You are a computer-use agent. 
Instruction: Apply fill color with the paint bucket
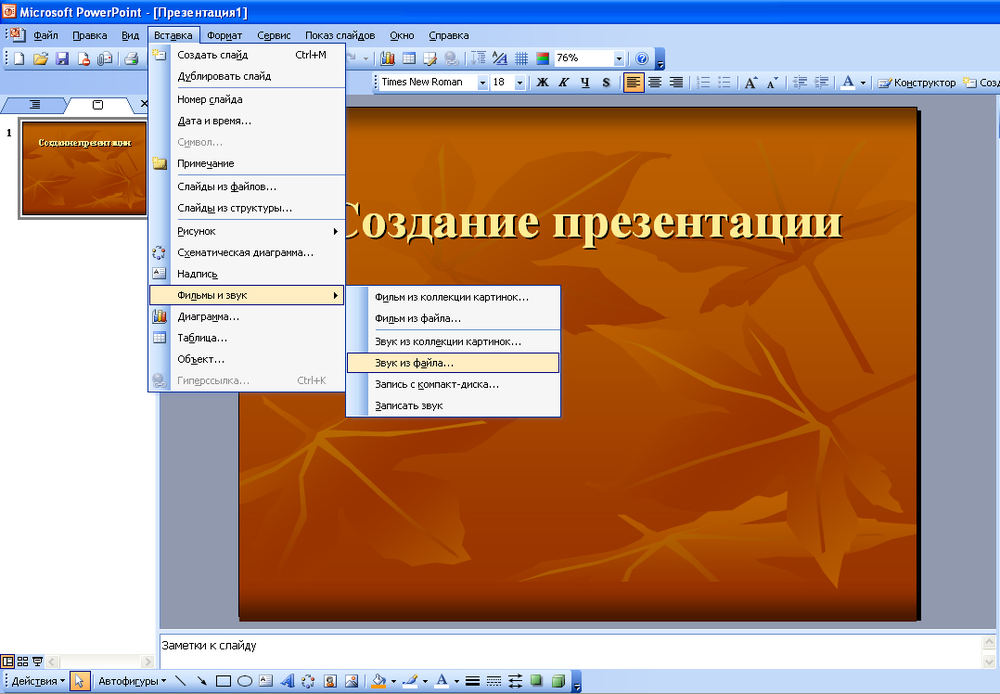point(379,681)
